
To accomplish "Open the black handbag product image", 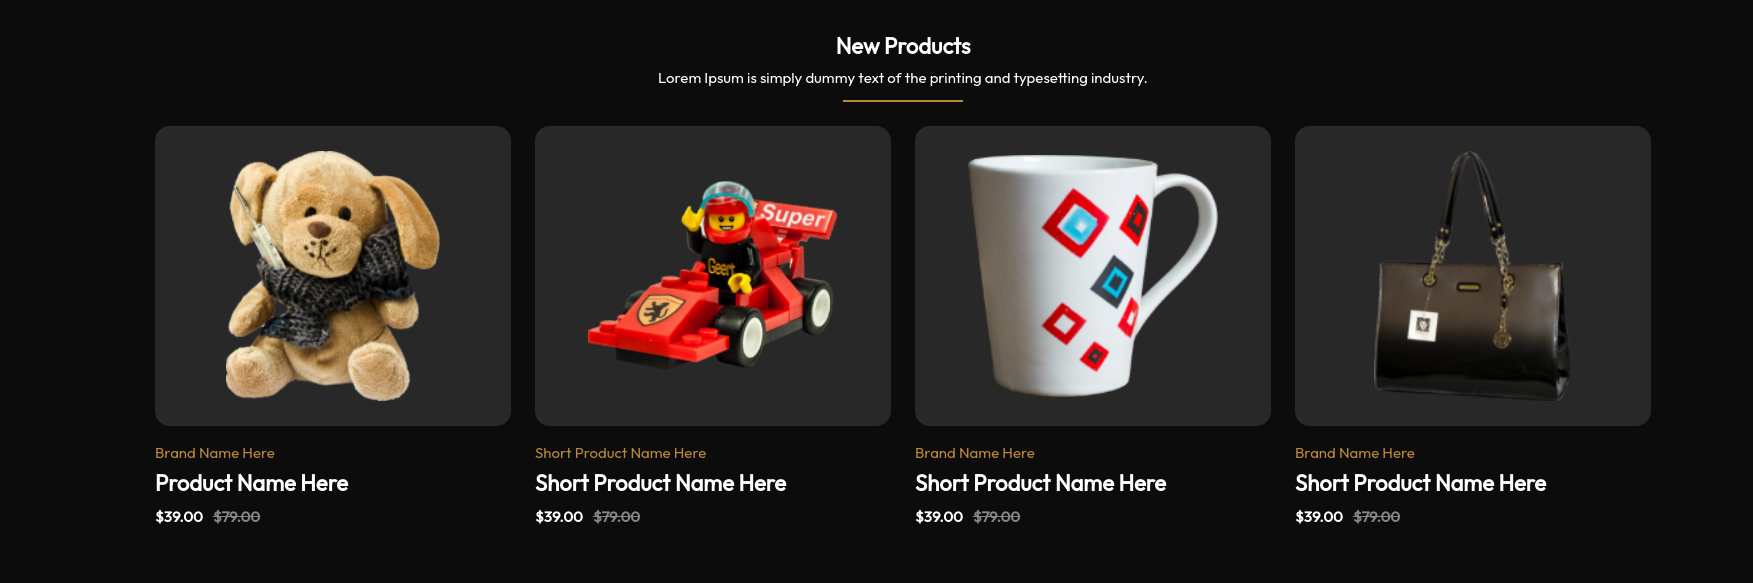I will point(1472,275).
